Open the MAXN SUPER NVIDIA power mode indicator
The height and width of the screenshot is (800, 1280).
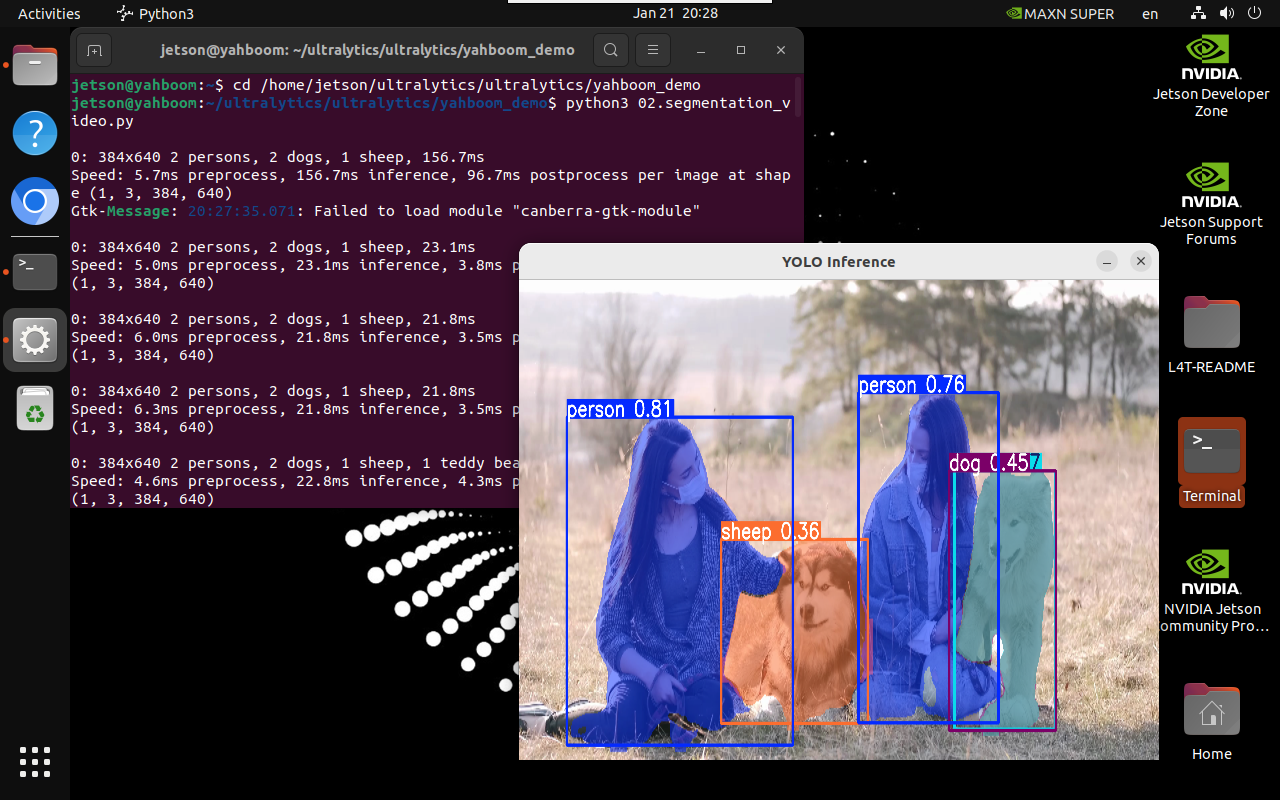[1059, 14]
